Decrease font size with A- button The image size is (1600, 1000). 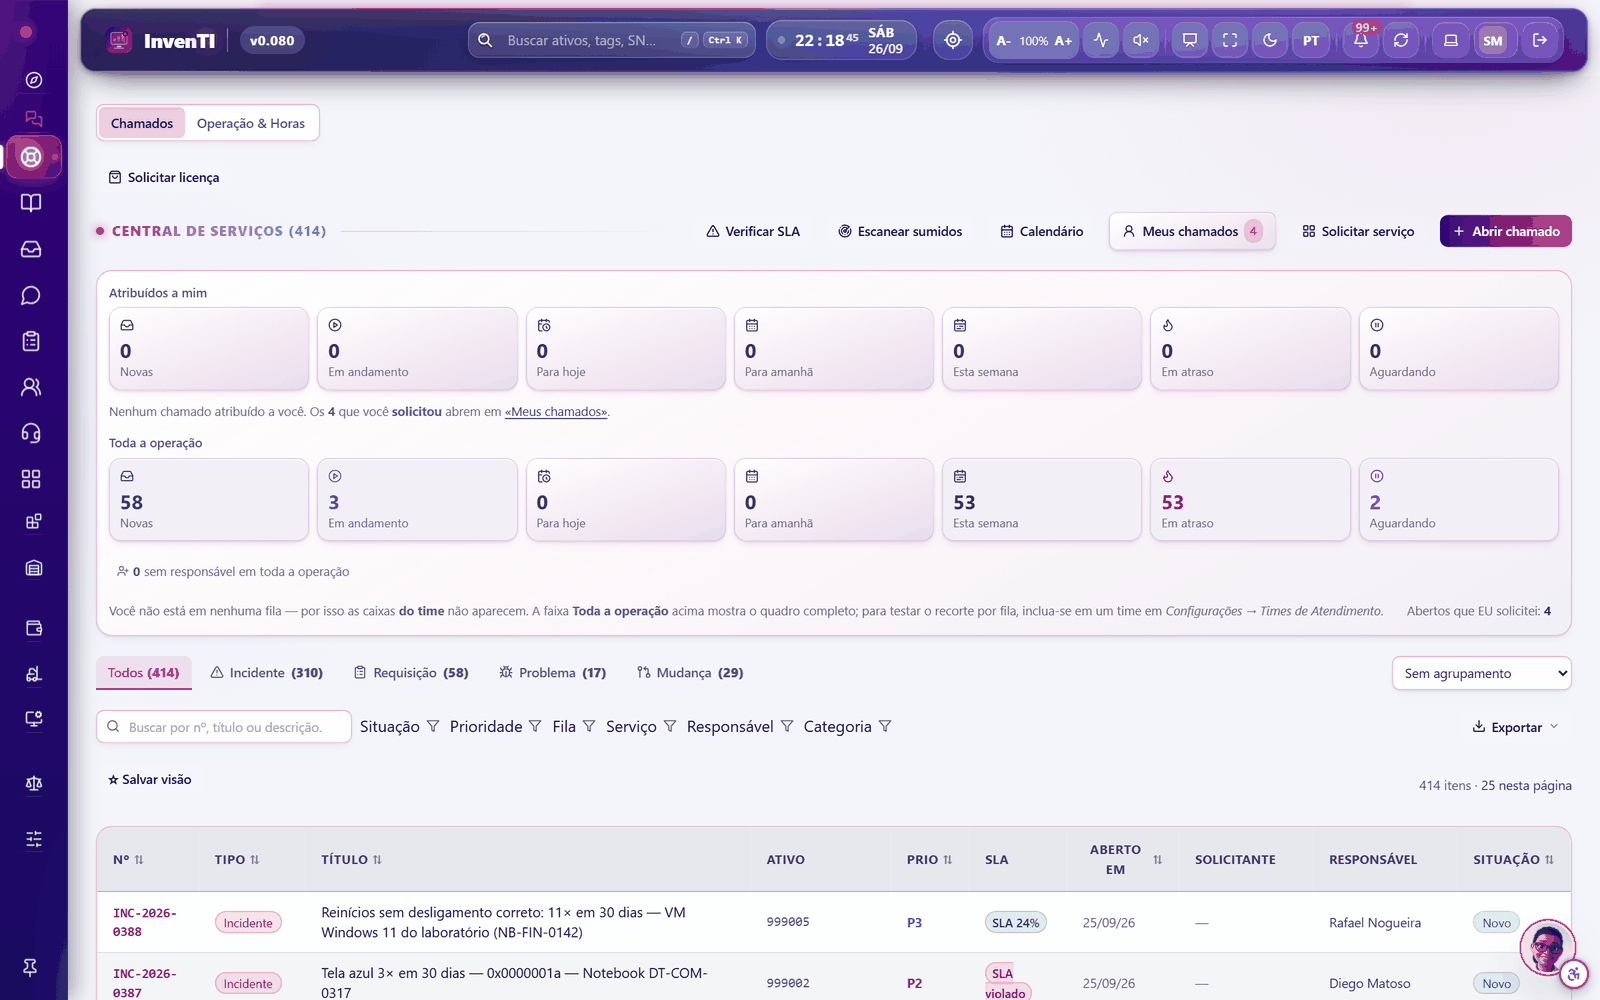point(1003,41)
